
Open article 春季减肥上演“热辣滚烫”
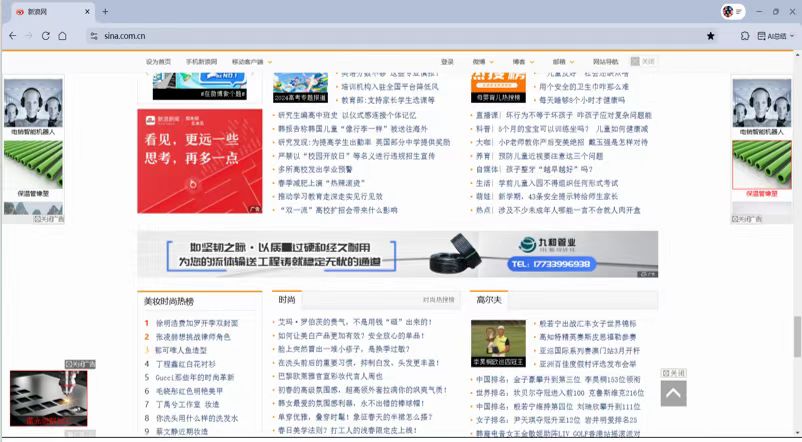[x=322, y=183]
